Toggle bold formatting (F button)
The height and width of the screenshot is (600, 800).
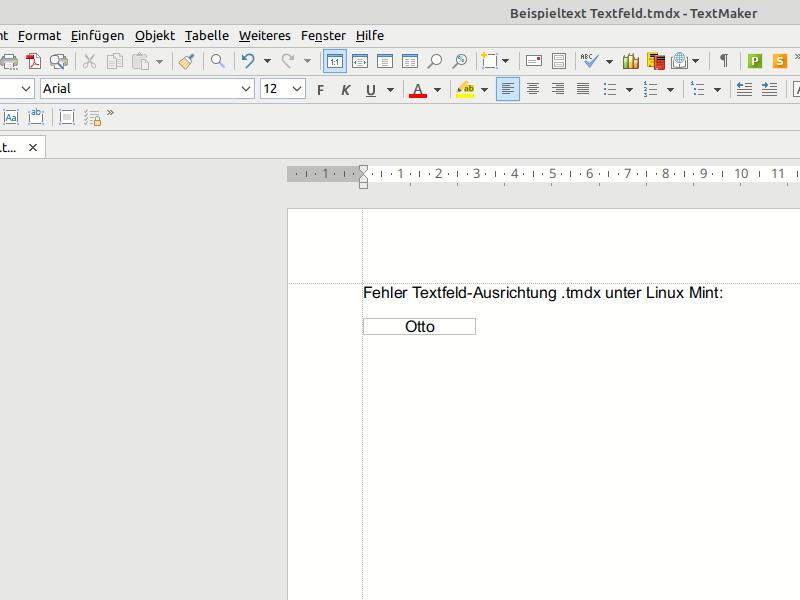point(320,90)
